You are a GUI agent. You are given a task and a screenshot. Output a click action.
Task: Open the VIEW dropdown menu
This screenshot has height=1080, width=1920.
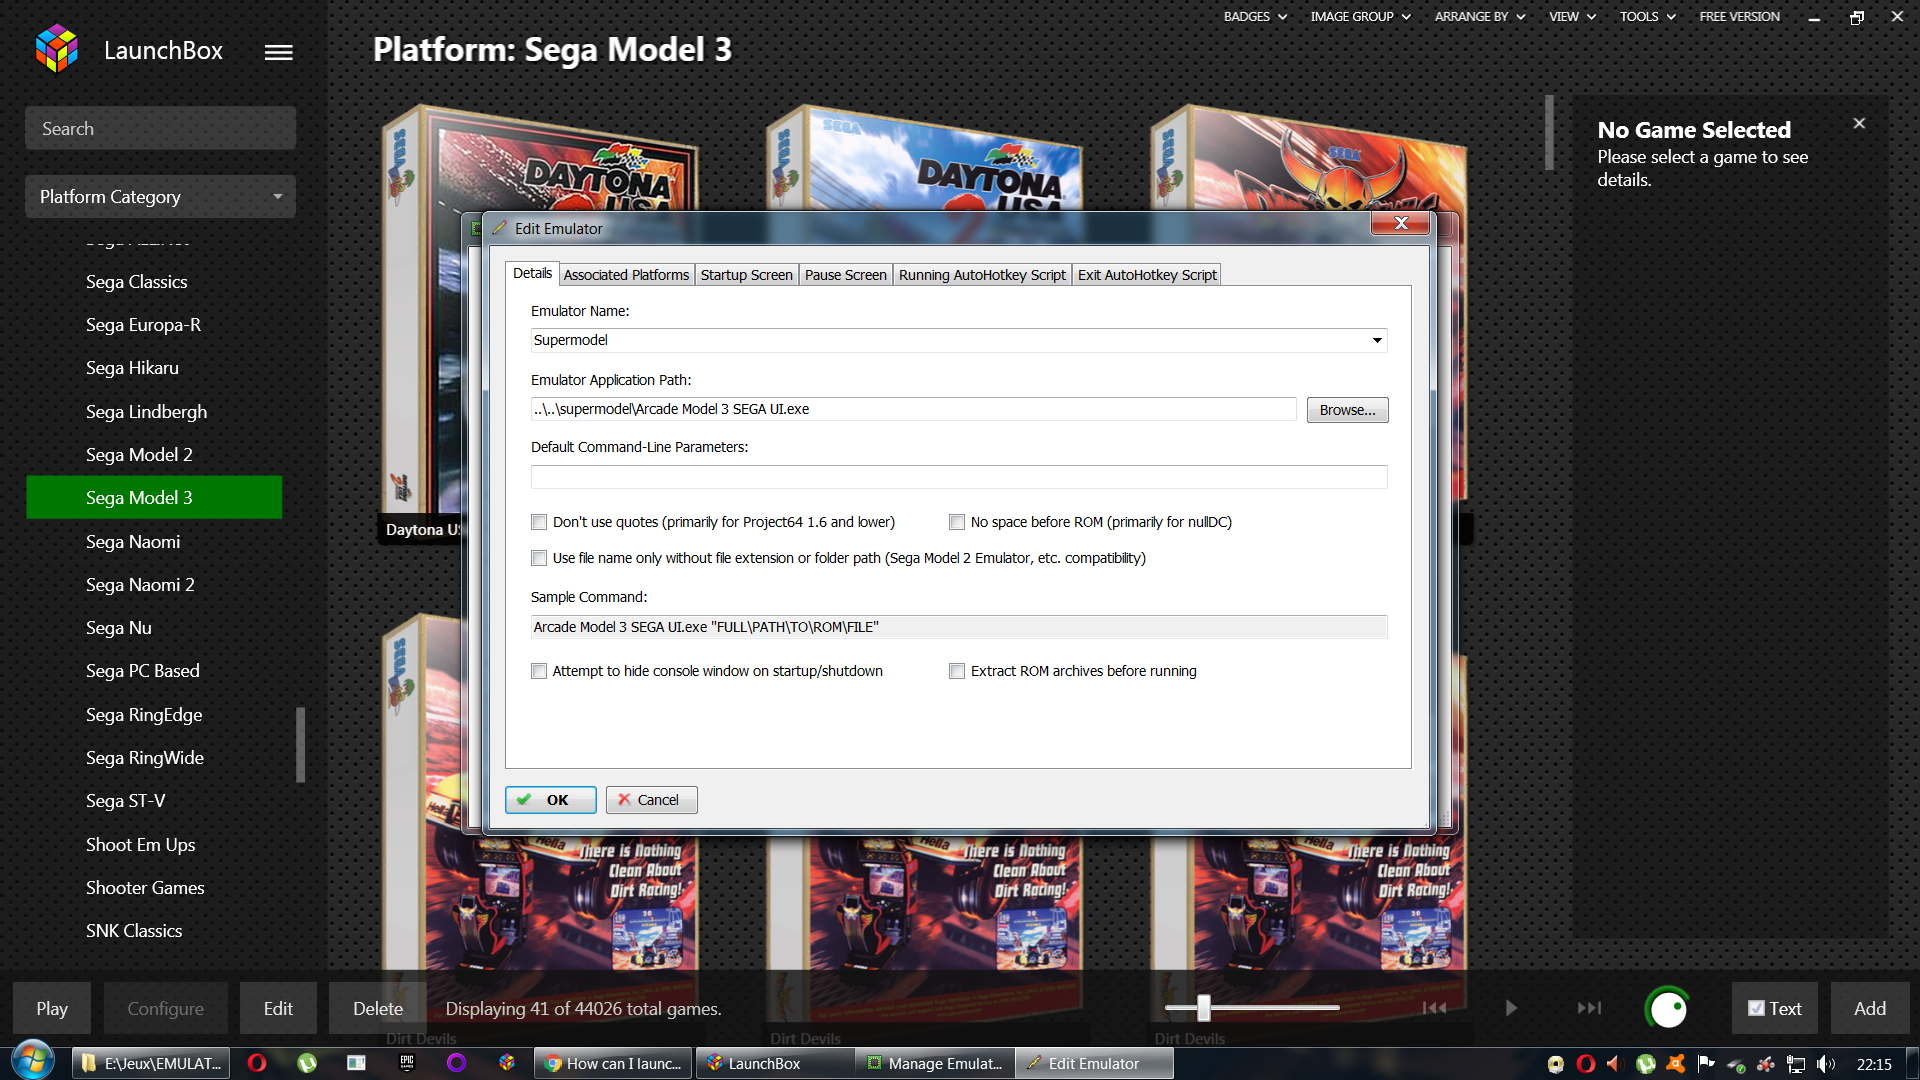(1572, 16)
